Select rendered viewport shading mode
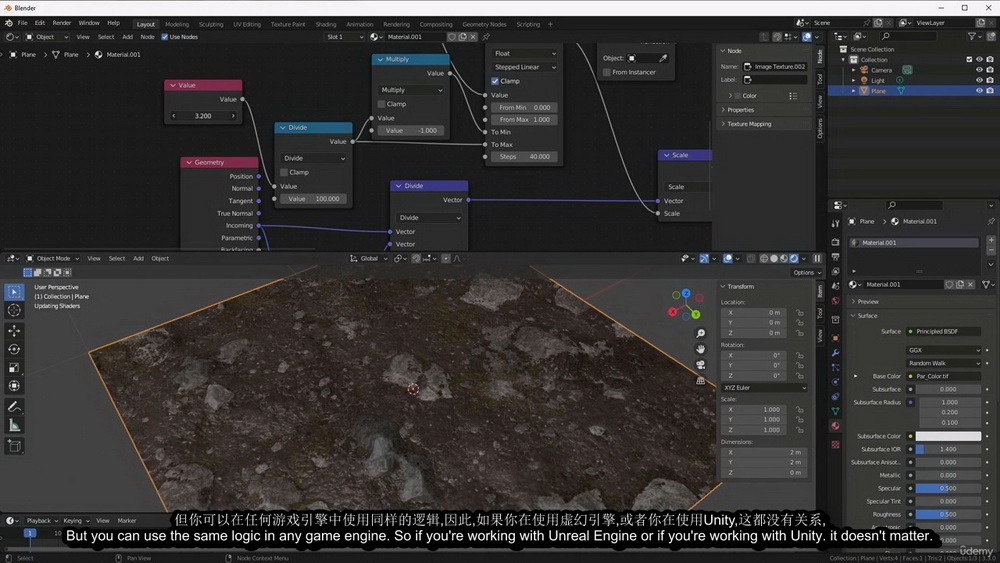 [794, 258]
